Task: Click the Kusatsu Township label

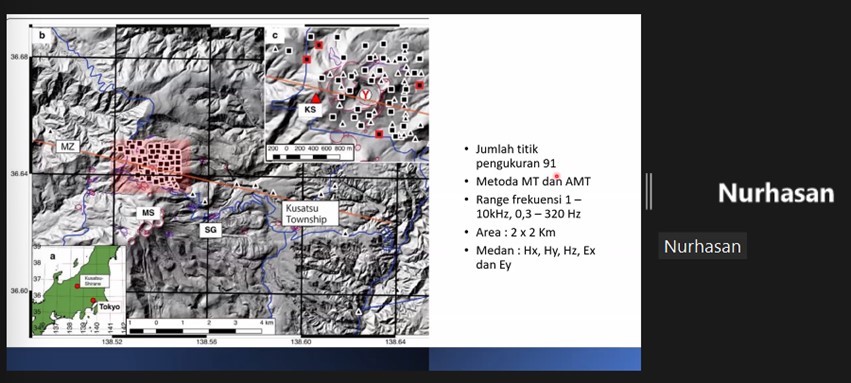Action: [310, 214]
